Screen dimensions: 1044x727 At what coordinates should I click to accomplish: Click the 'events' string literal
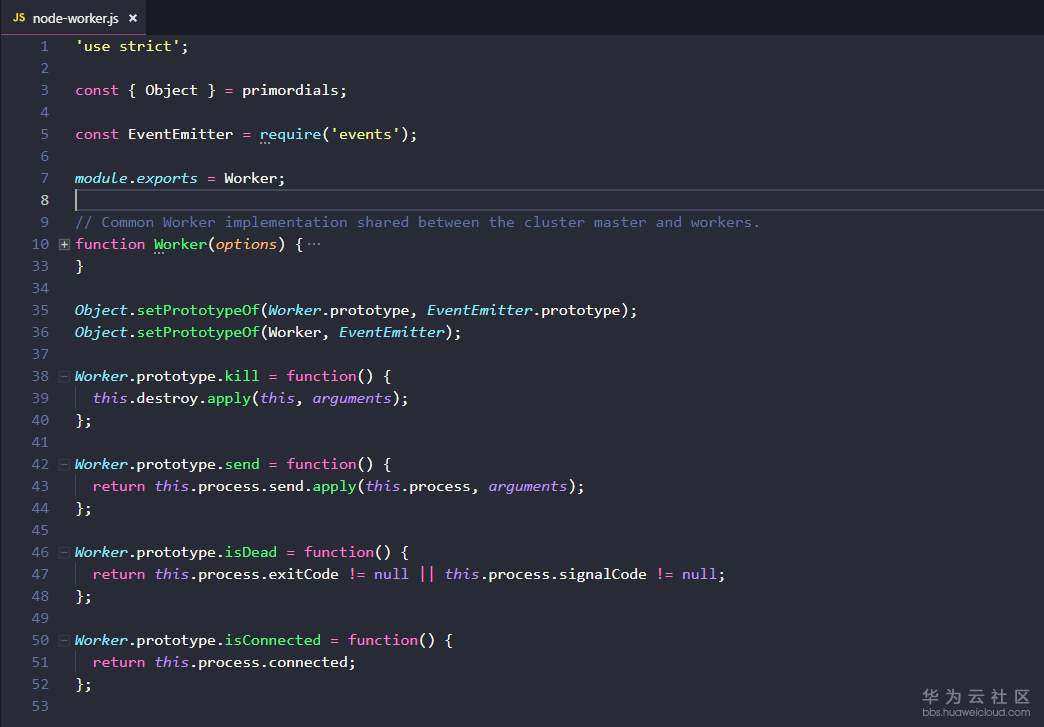(366, 134)
